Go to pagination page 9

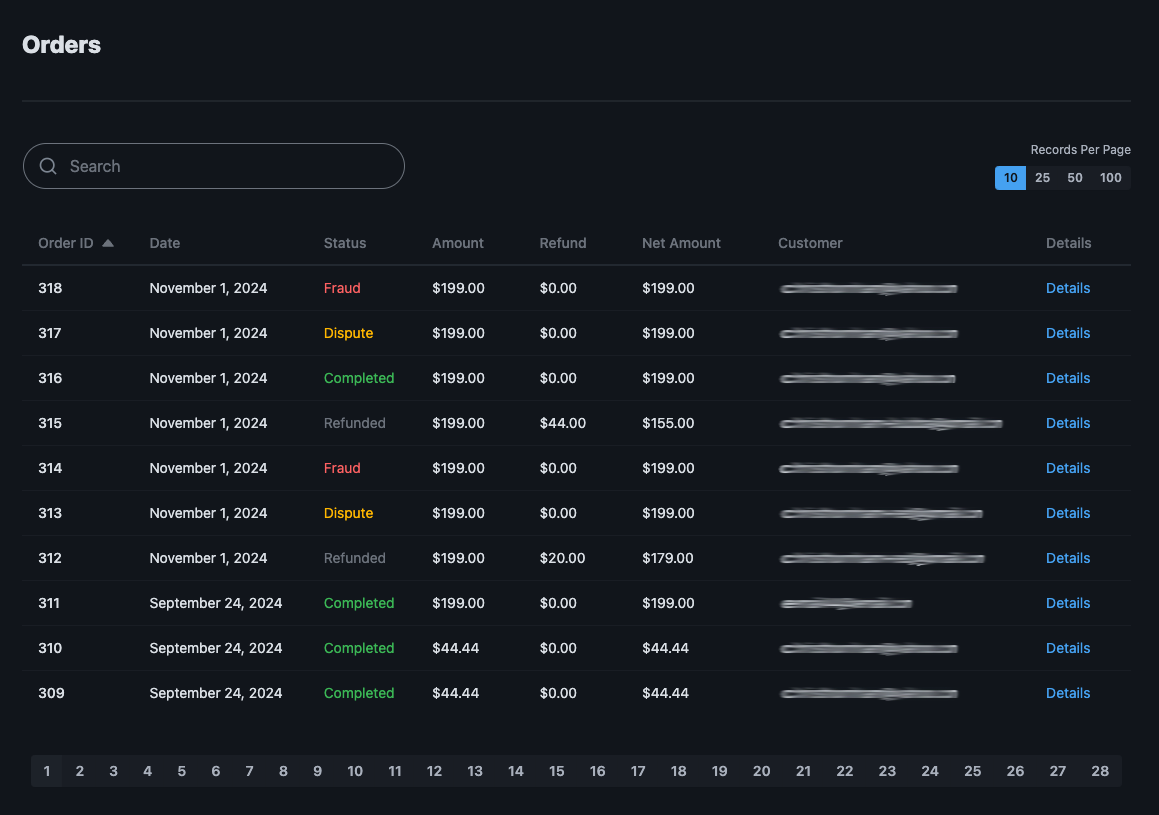pyautogui.click(x=317, y=771)
